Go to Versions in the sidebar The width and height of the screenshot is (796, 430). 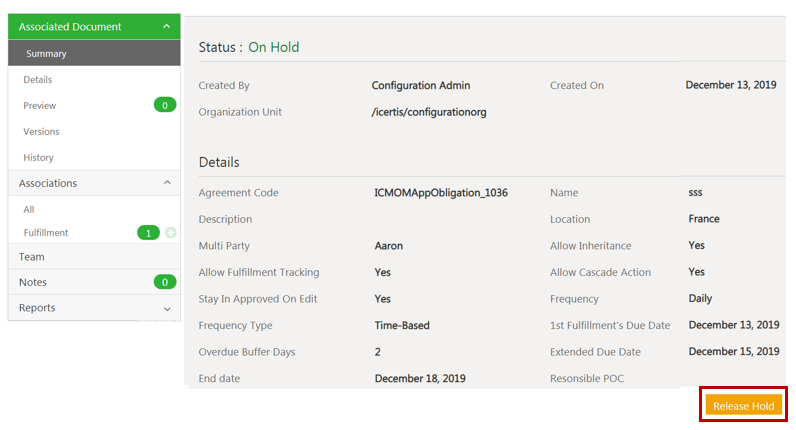click(x=41, y=131)
